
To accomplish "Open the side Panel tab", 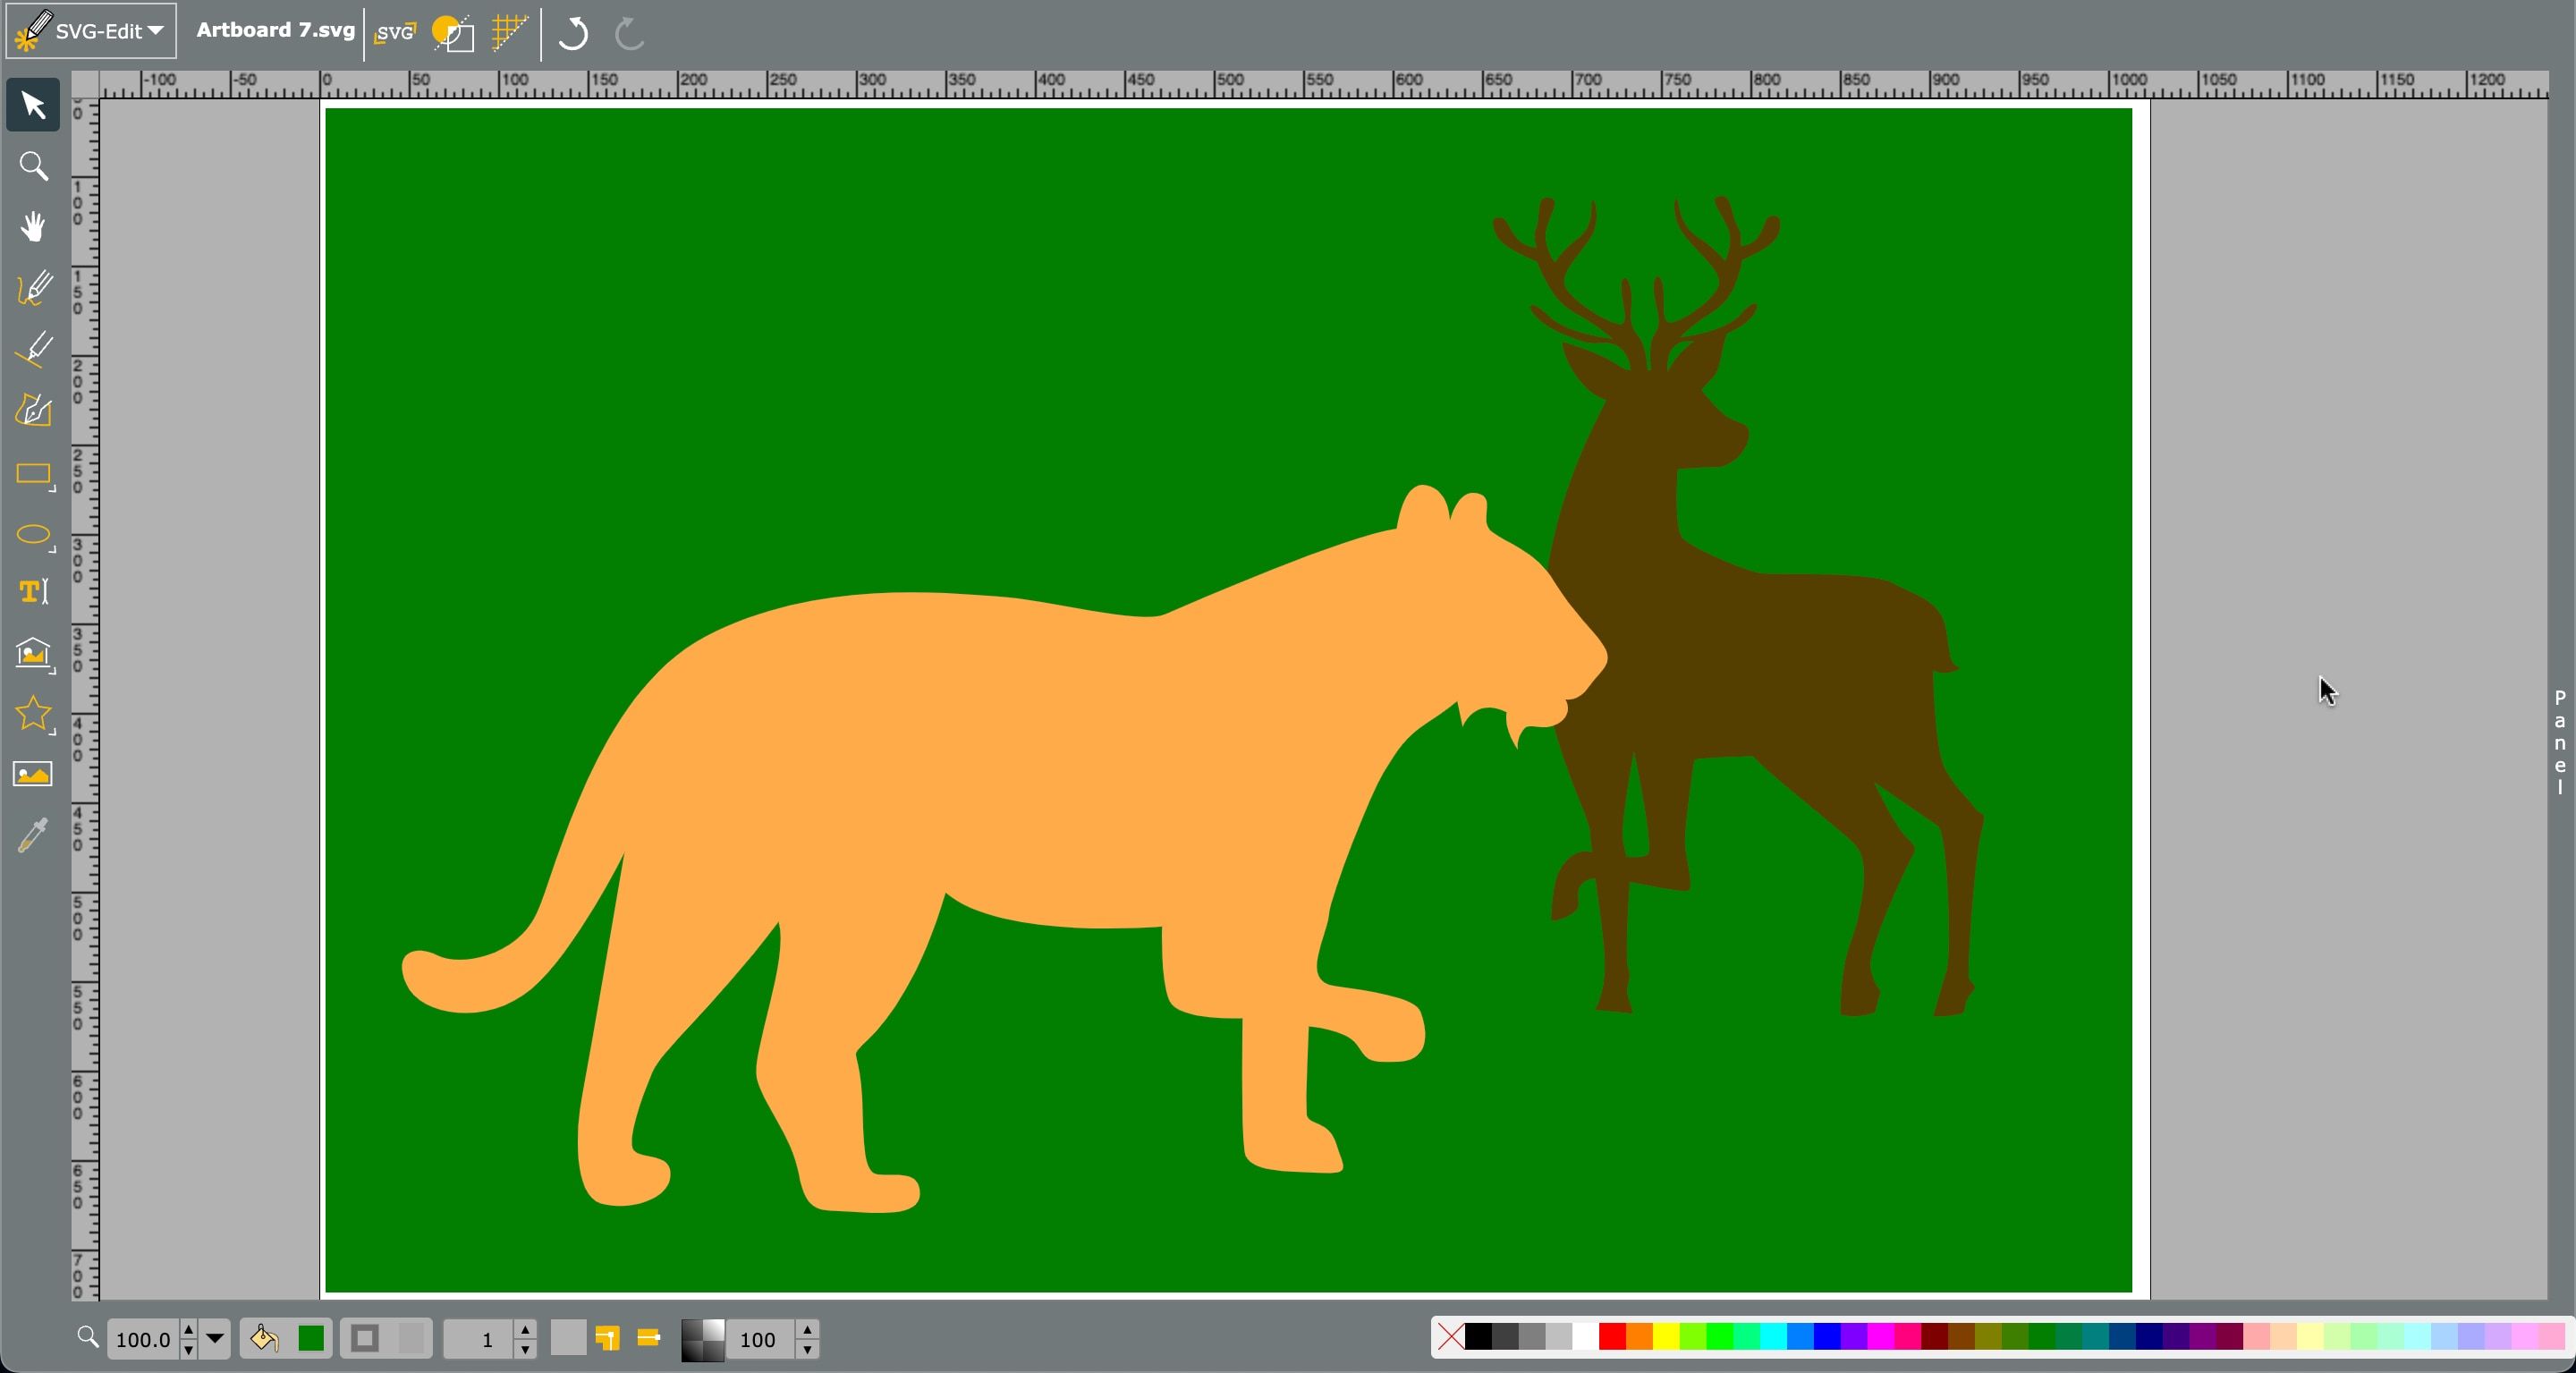I will (2559, 742).
